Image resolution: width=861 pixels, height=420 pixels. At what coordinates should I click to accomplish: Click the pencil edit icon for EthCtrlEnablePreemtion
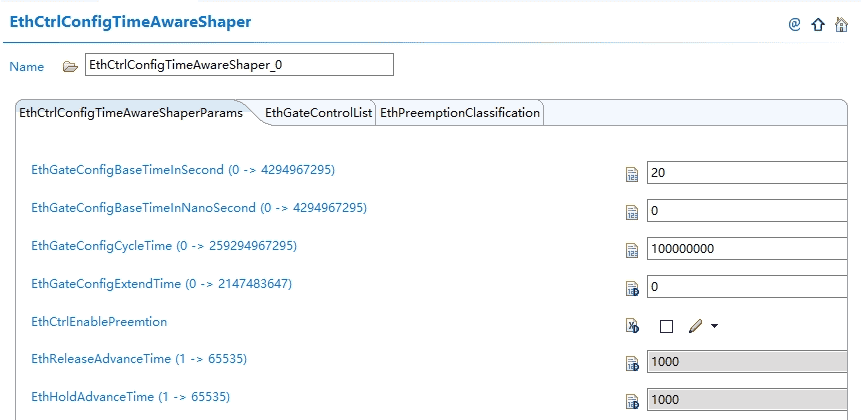[695, 327]
